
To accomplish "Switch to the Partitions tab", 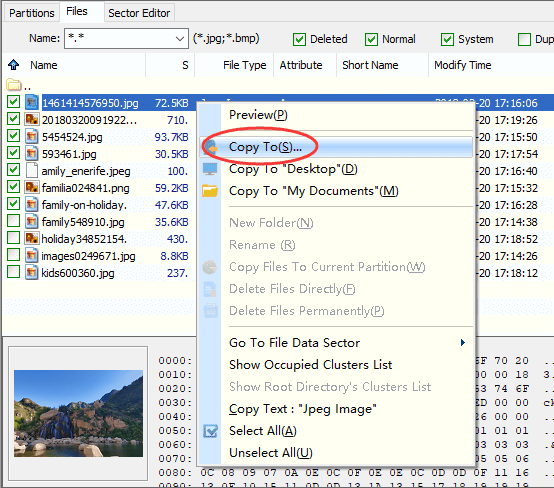I will 31,13.
